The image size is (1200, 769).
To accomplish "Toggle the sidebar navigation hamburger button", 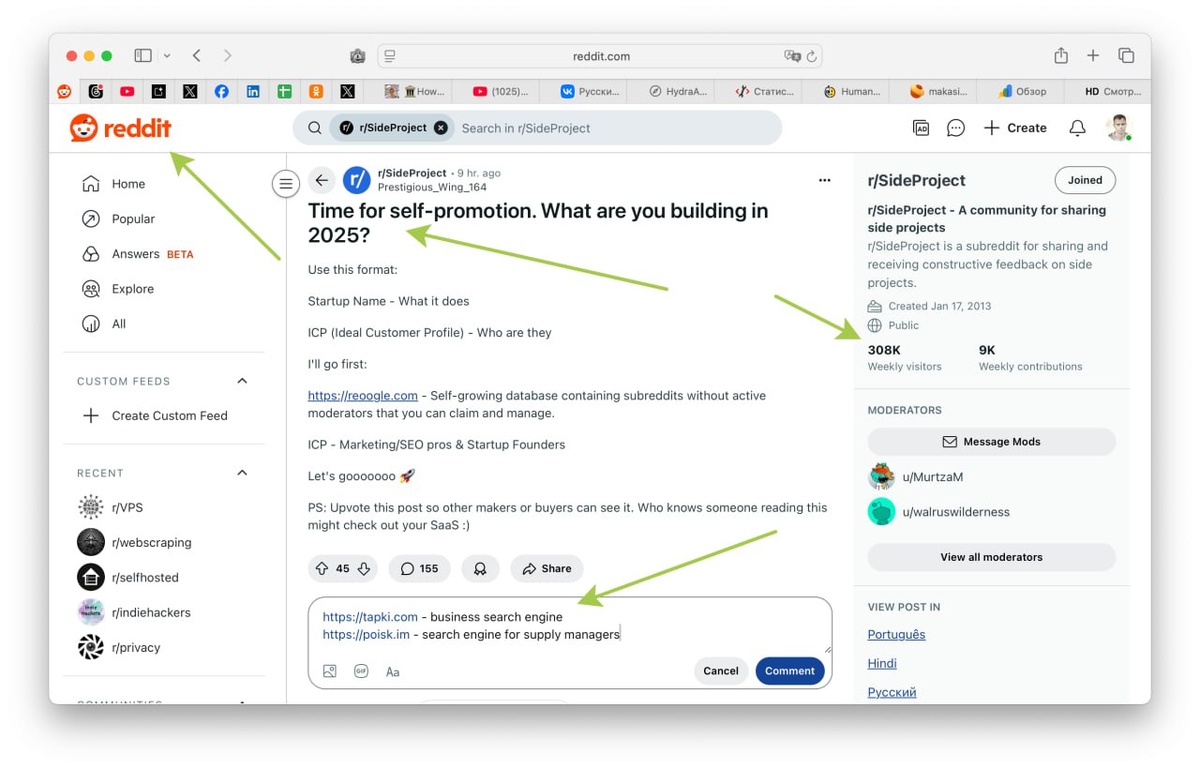I will click(286, 184).
